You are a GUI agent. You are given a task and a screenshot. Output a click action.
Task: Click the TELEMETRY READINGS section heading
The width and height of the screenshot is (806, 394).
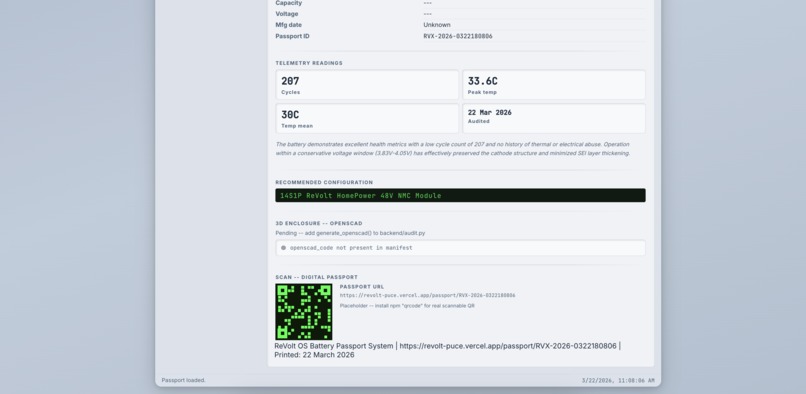pyautogui.click(x=309, y=63)
